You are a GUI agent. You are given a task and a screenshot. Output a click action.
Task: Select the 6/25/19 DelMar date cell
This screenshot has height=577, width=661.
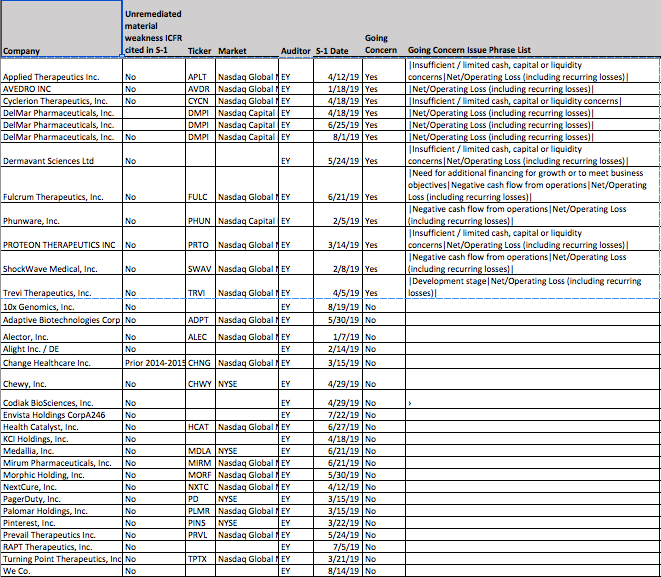[x=338, y=125]
